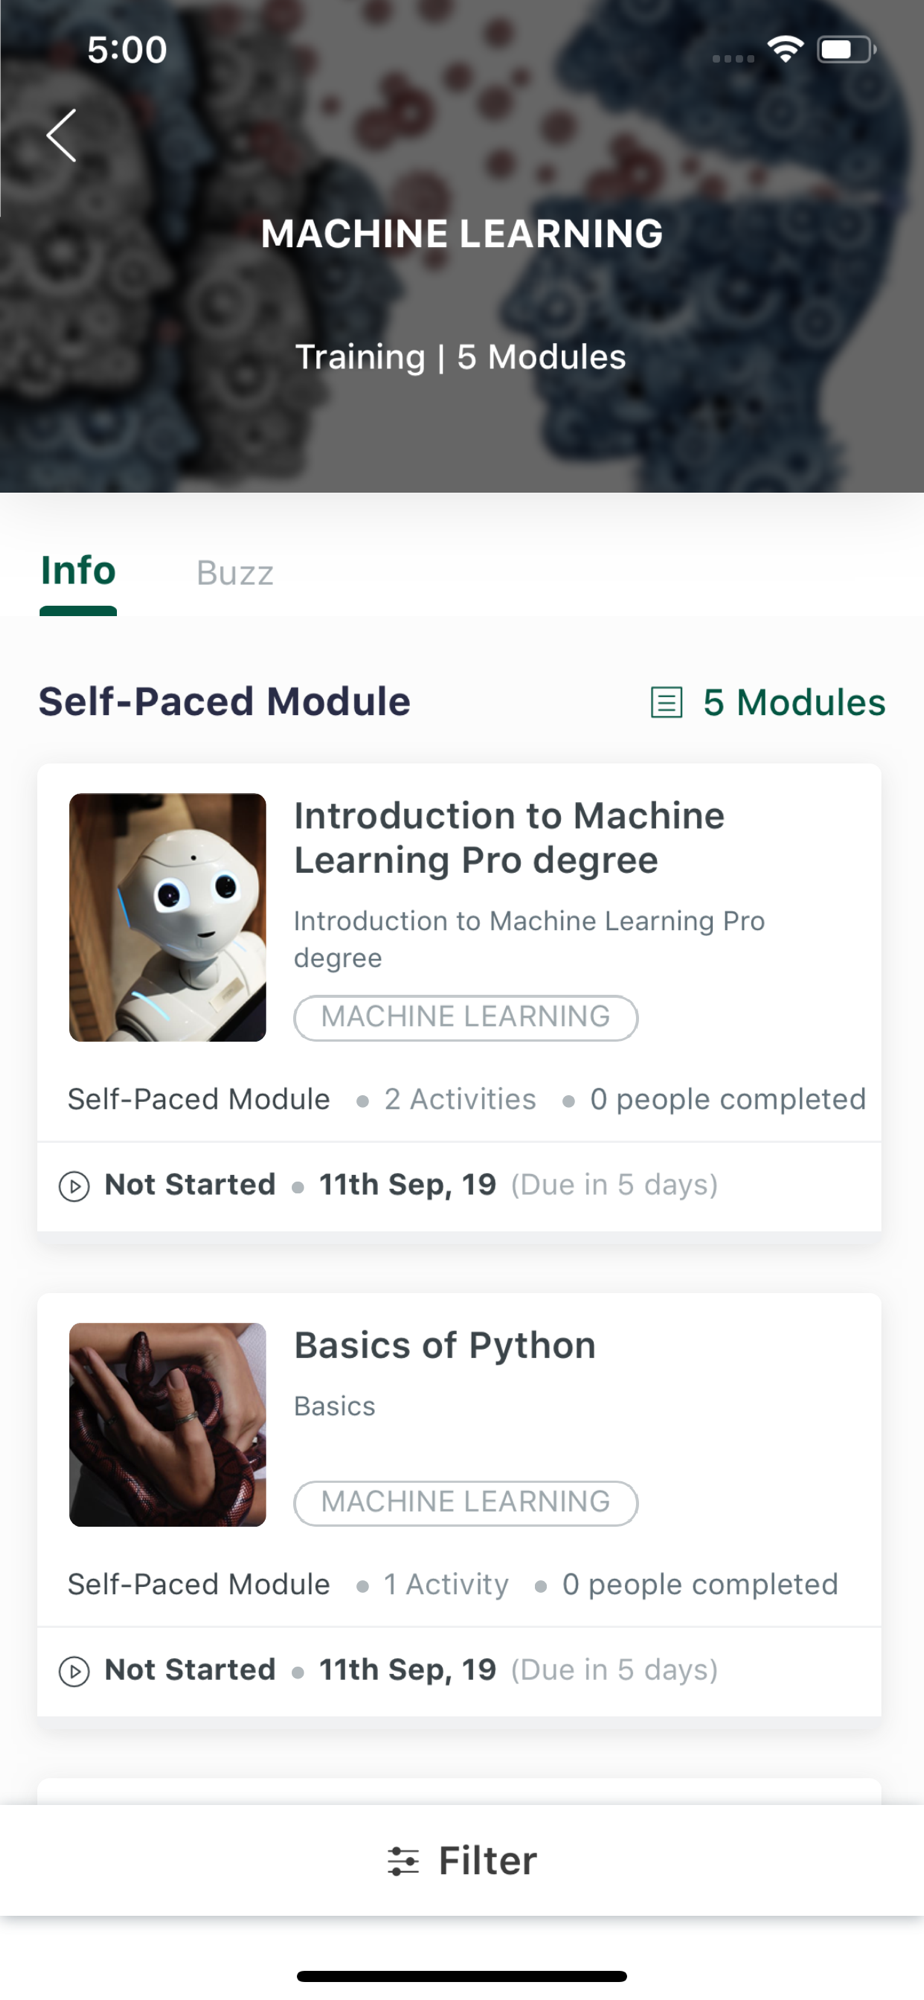
Task: Open Introduction to Machine Learning Pro degree title
Action: coord(509,838)
